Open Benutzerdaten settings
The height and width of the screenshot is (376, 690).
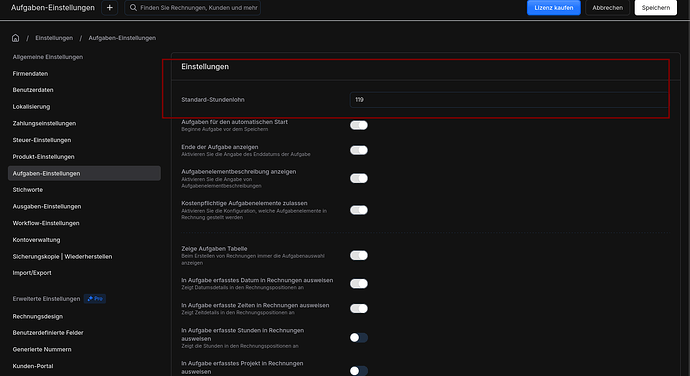click(33, 90)
